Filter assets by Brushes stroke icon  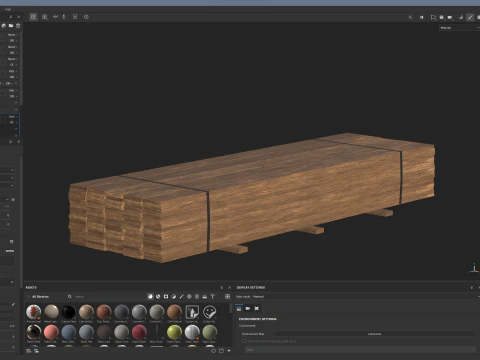point(182,296)
